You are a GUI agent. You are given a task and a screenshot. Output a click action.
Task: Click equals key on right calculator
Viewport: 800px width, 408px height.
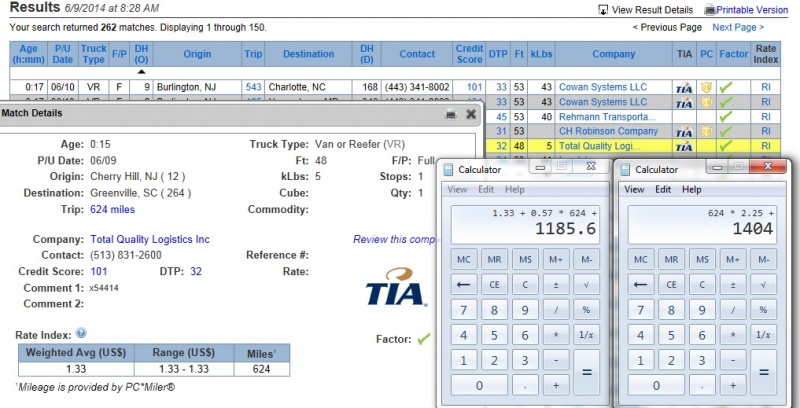pos(763,372)
